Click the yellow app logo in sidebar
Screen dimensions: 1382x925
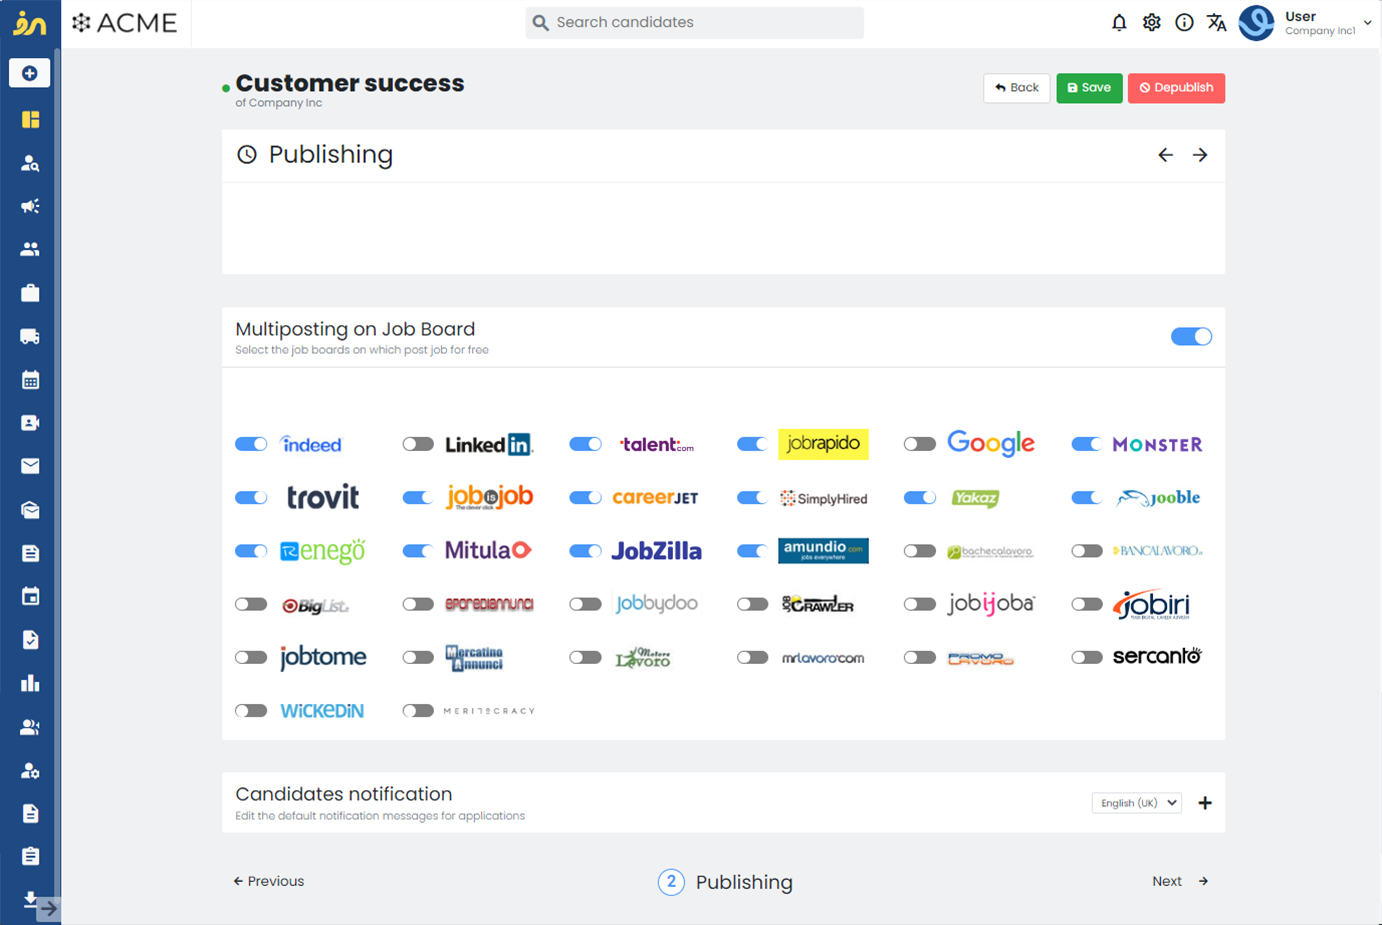[x=30, y=23]
